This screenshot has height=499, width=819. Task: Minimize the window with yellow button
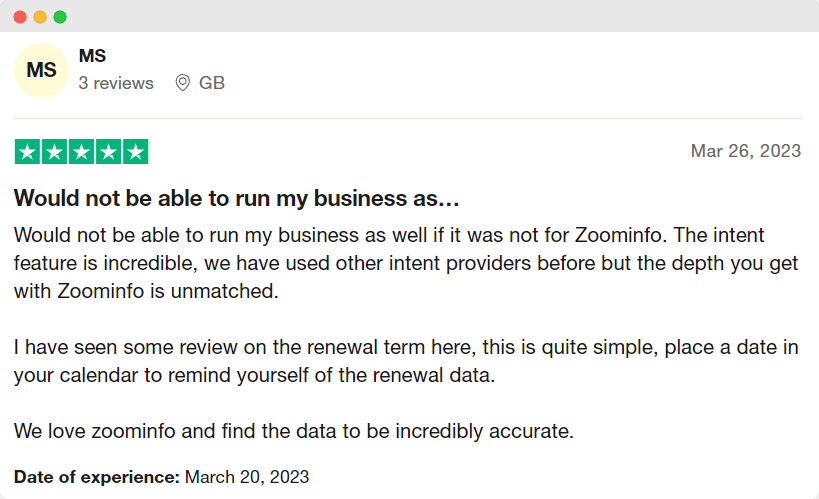(x=40, y=17)
